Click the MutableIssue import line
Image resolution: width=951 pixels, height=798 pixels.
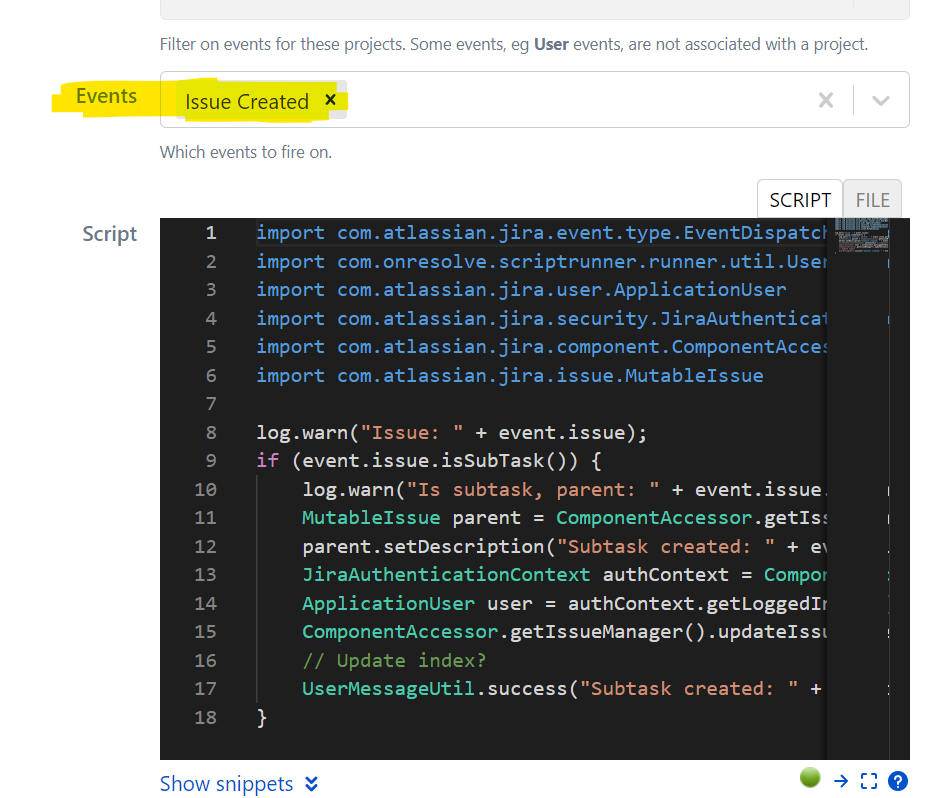(x=509, y=375)
